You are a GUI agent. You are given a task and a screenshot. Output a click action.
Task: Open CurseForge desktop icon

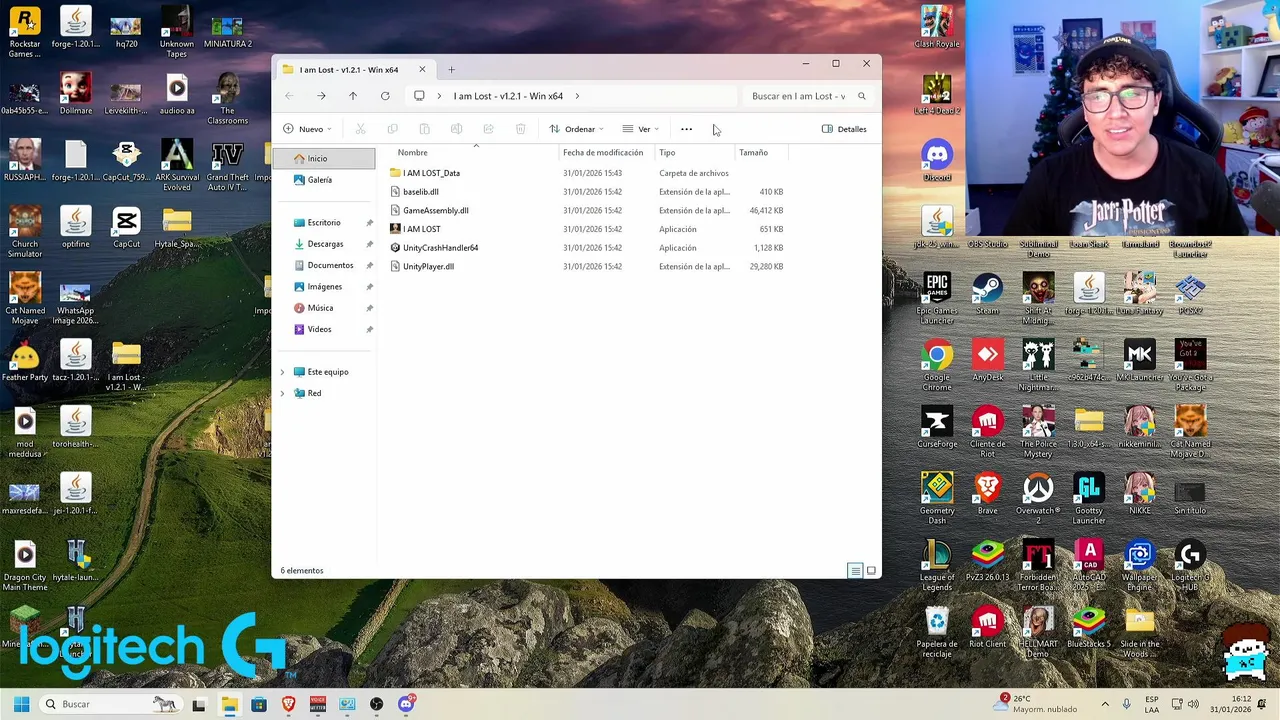(x=937, y=427)
